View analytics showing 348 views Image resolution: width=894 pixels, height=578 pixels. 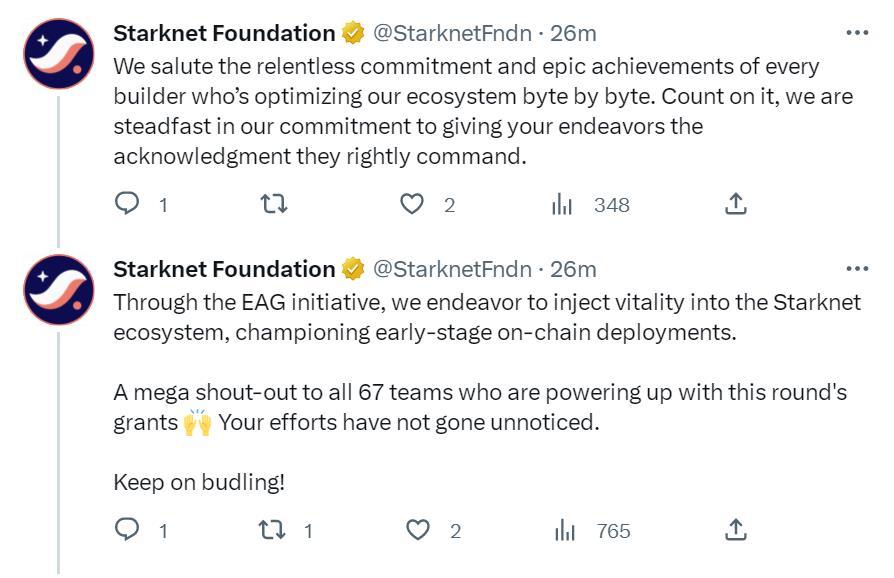(565, 205)
